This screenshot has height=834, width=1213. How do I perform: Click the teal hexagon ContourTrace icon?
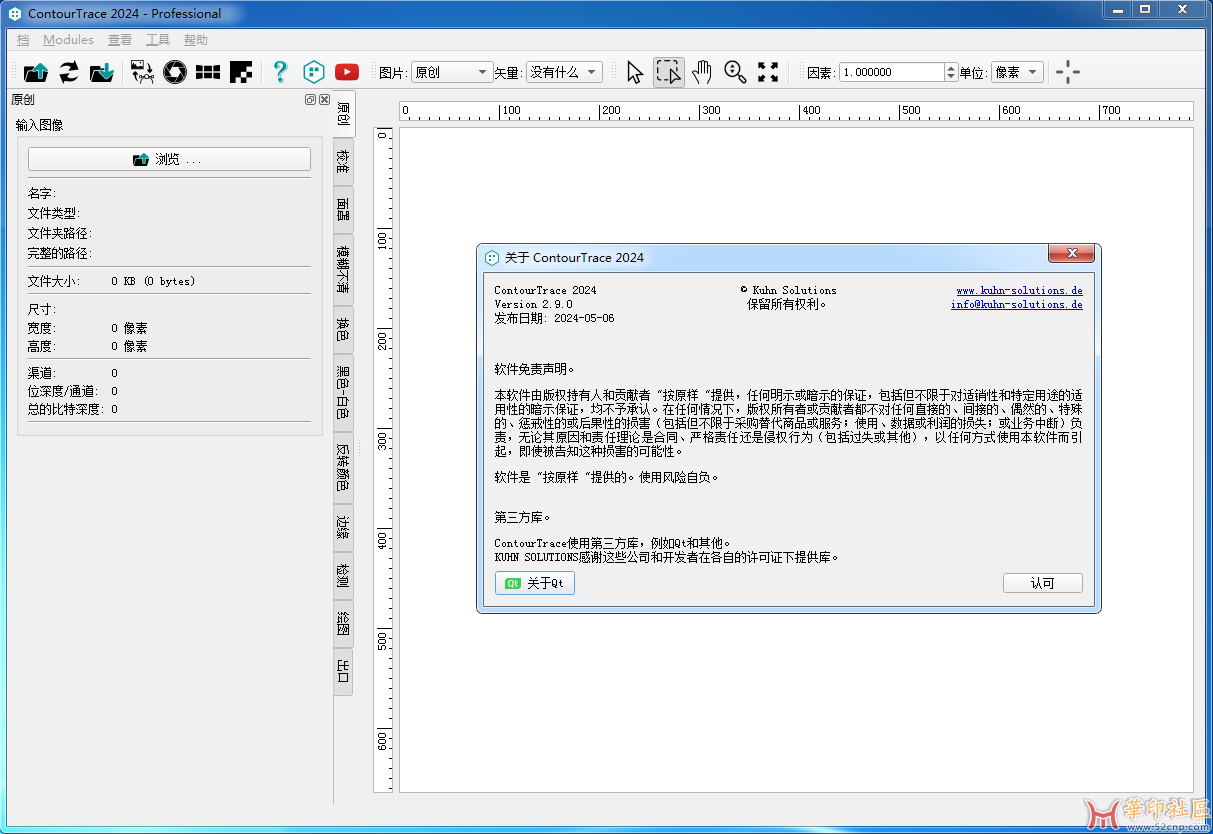tap(314, 72)
